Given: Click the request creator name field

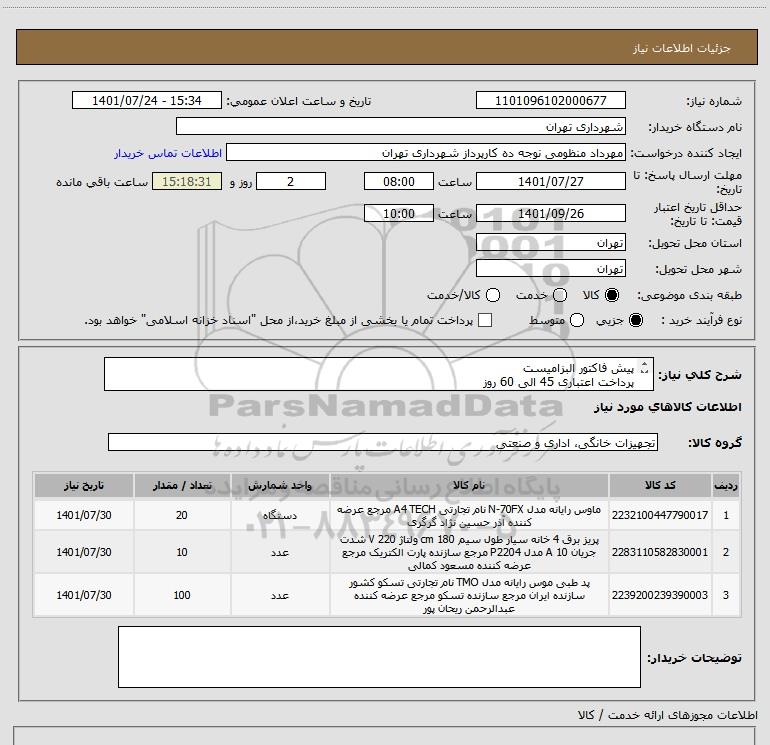Looking at the screenshot, I should click(x=426, y=153).
